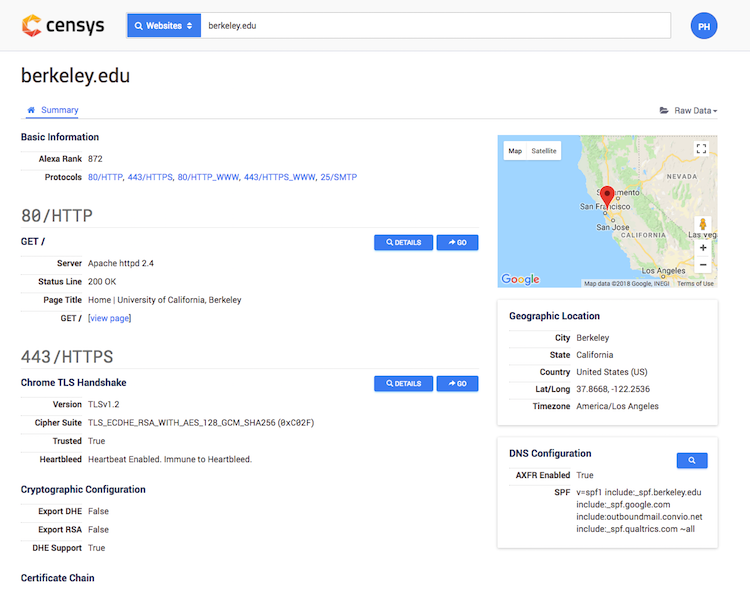The width and height of the screenshot is (750, 590).
Task: Click the Timezone value America/Los Angeles
Action: pos(618,406)
